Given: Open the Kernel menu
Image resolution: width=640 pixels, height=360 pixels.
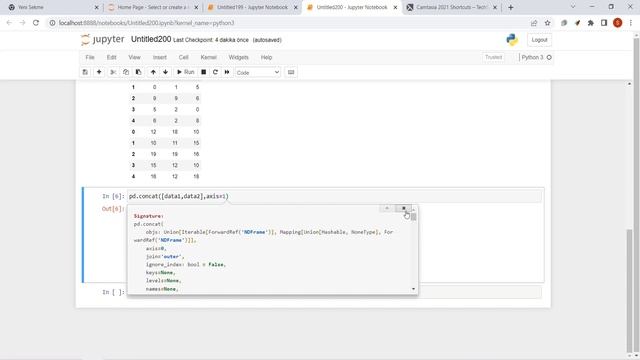Looking at the screenshot, I should 209,58.
